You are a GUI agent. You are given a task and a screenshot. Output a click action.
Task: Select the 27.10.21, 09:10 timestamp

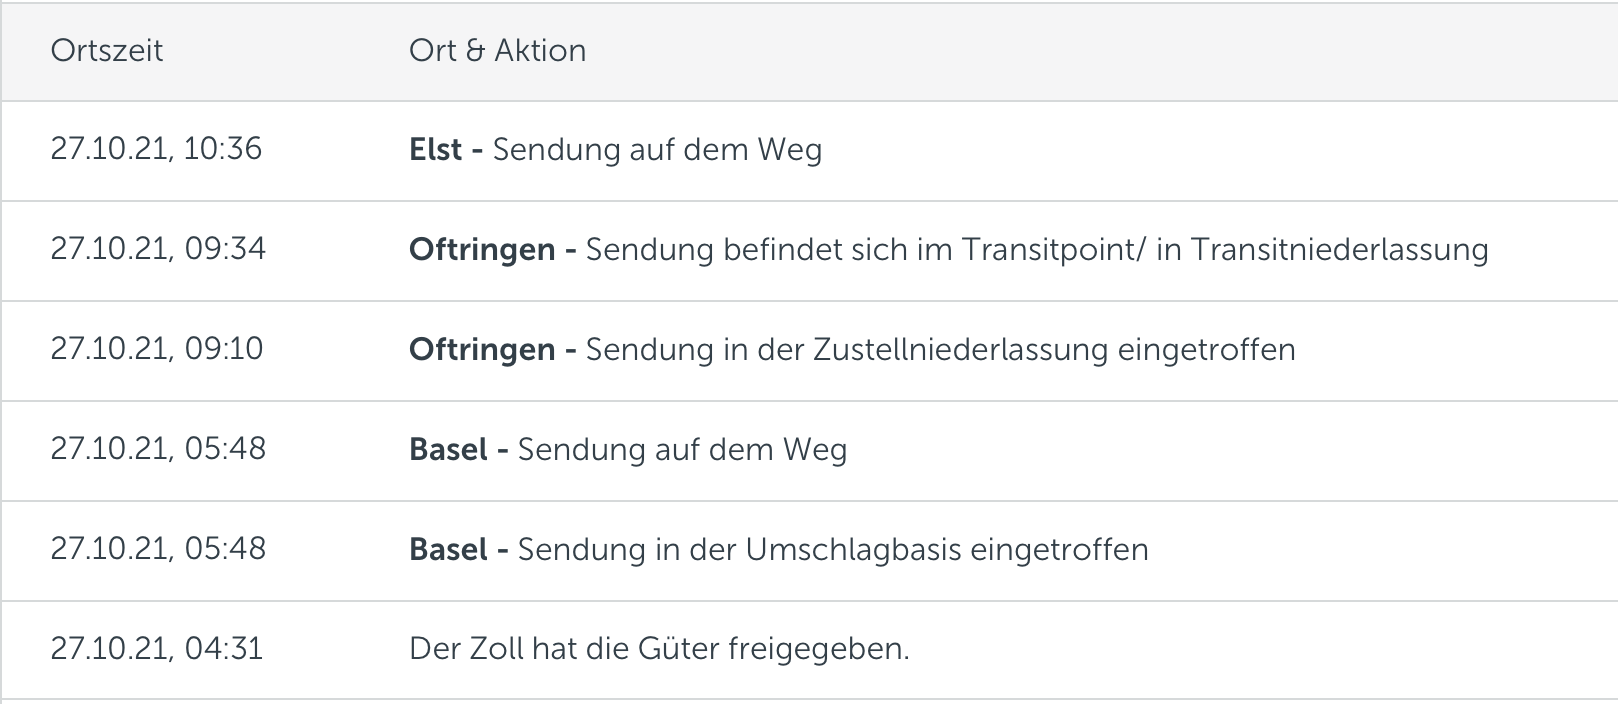point(157,349)
